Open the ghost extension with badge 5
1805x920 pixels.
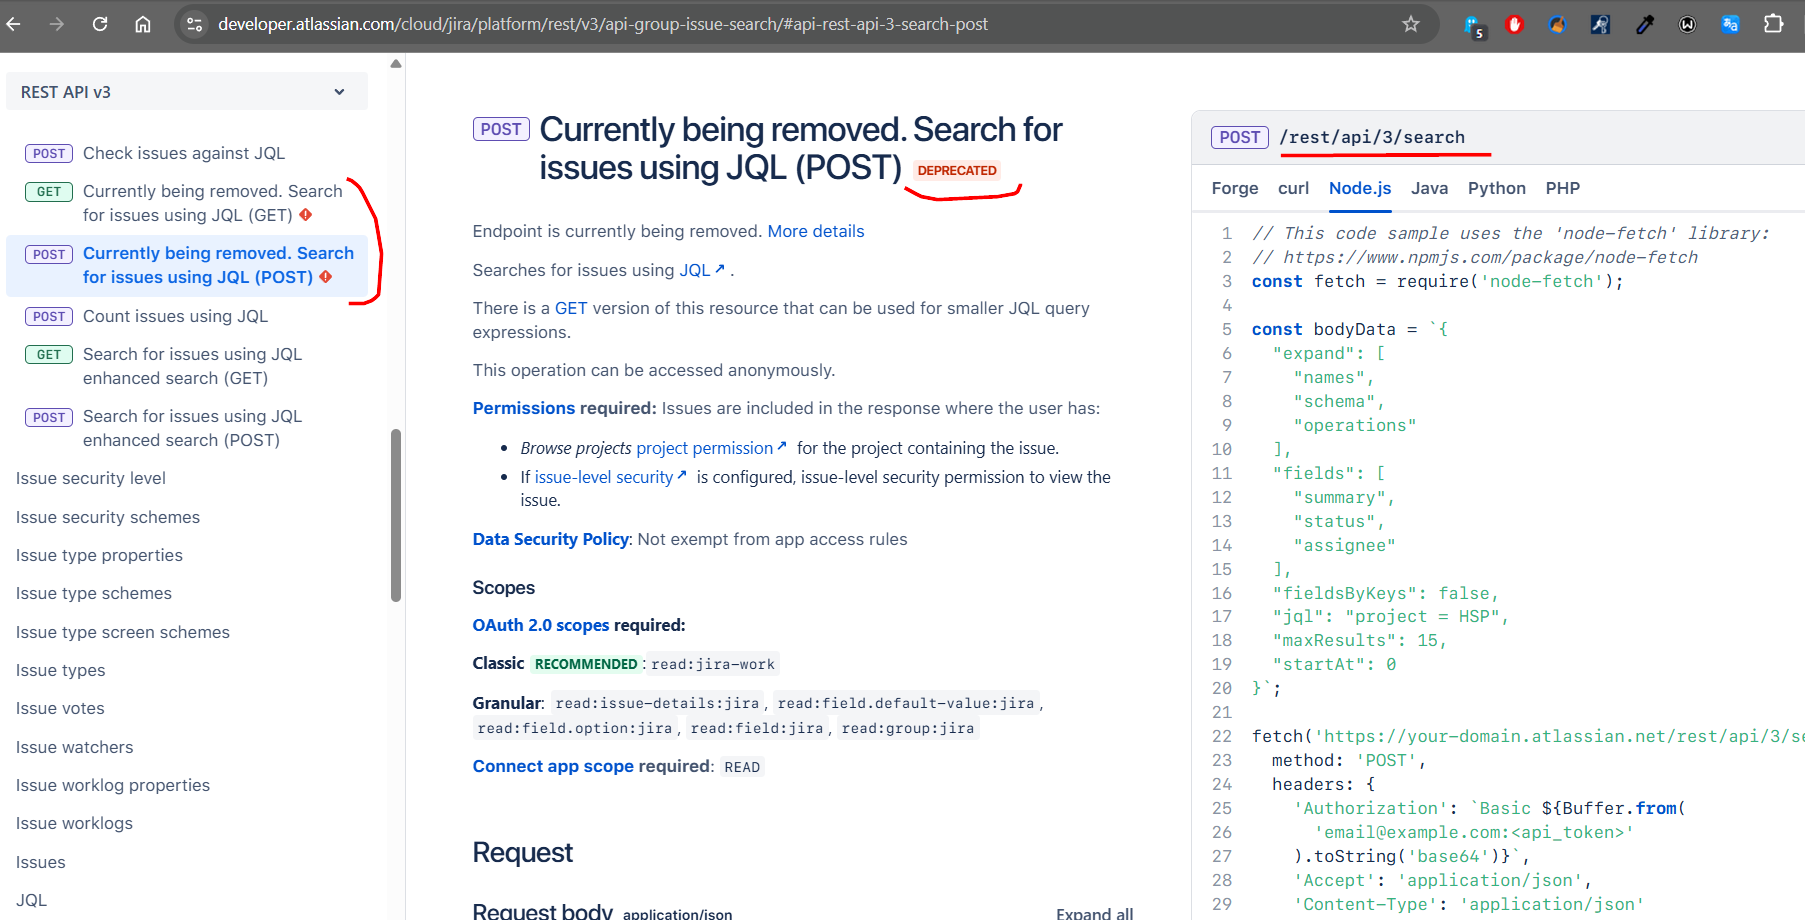tap(1473, 25)
